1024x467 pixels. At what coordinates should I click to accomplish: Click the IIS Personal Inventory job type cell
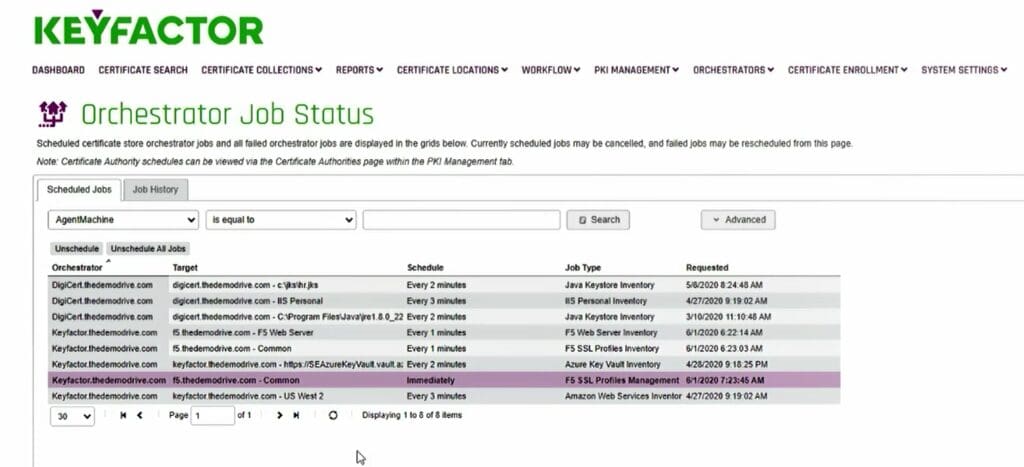(x=606, y=301)
